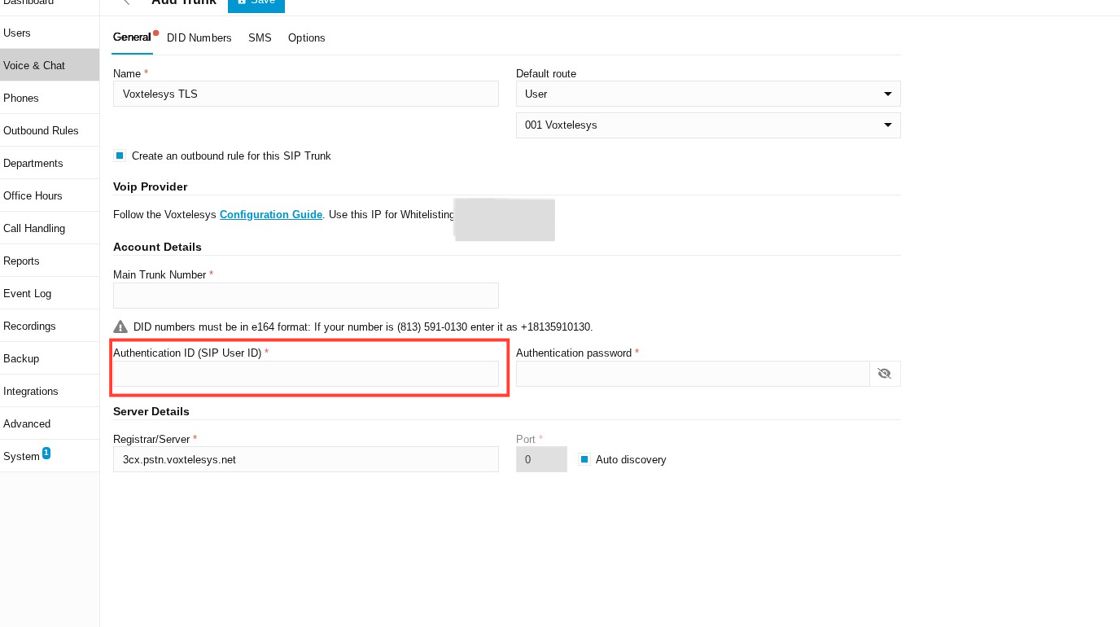1120x627 pixels.
Task: Go to Outbound Rules
Action: (x=49, y=131)
